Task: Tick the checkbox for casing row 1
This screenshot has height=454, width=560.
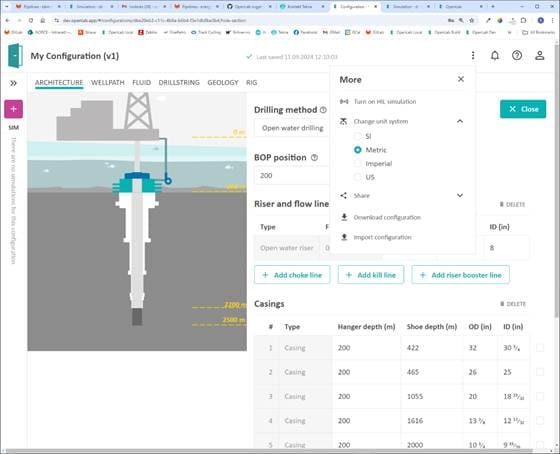Action: point(540,348)
